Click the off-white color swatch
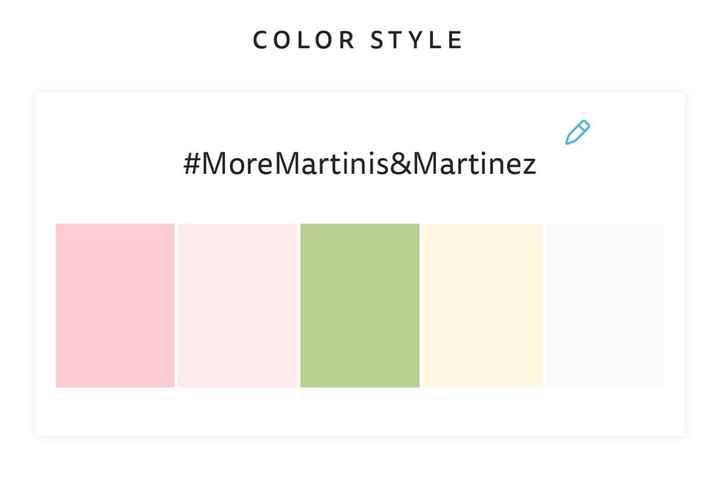The width and height of the screenshot is (720, 489). click(604, 305)
